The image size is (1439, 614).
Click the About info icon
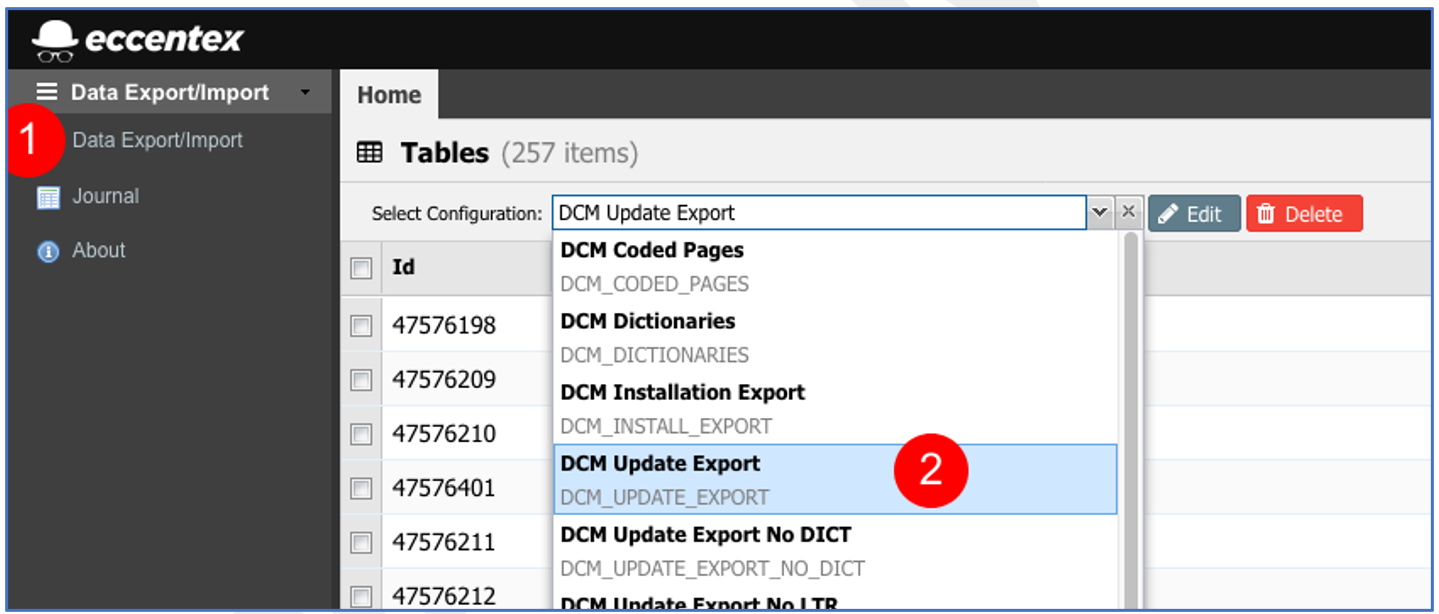click(x=48, y=251)
